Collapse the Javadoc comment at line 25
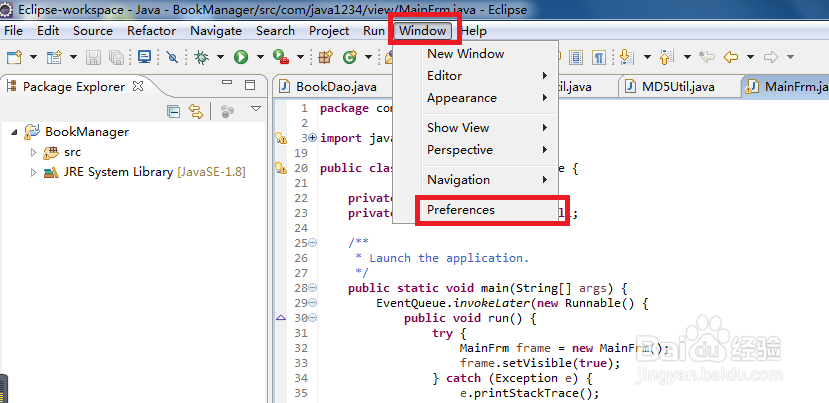The width and height of the screenshot is (829, 403). (312, 243)
